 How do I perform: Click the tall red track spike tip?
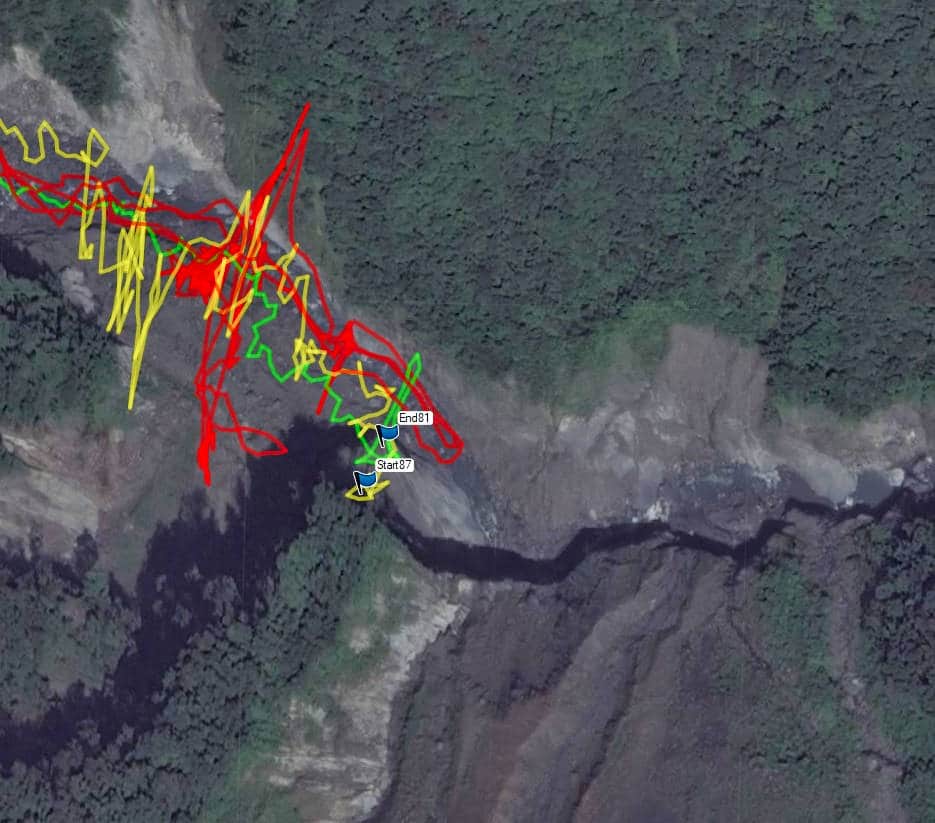(x=308, y=106)
